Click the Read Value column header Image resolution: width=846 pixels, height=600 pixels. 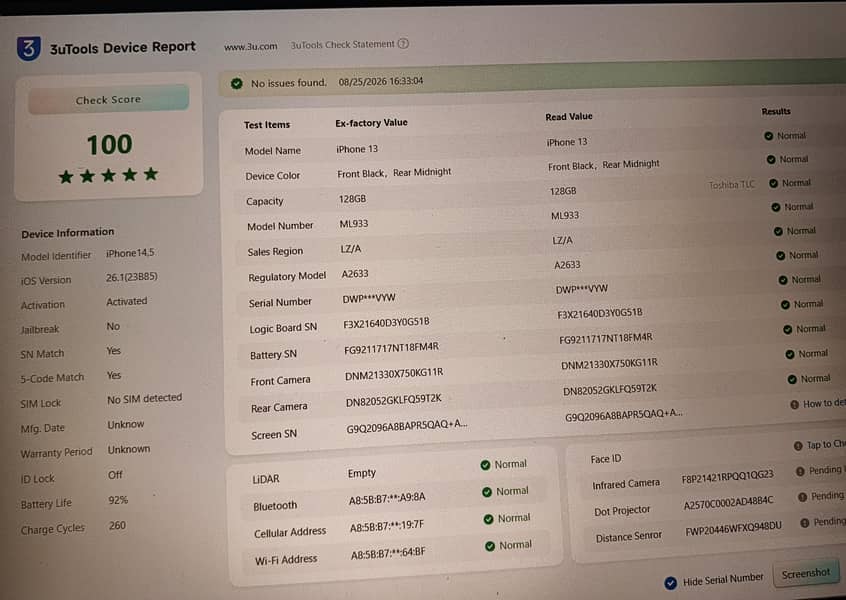[x=569, y=116]
